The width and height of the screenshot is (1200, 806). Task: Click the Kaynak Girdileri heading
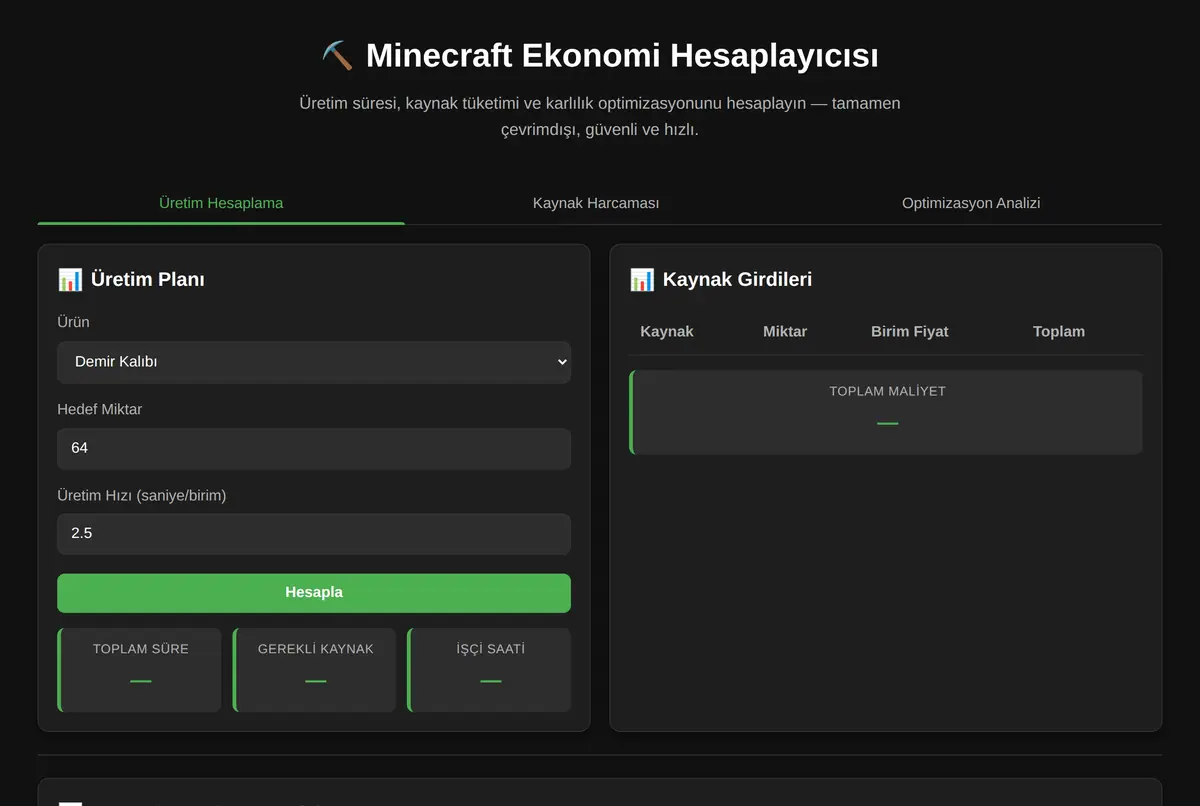click(x=737, y=280)
